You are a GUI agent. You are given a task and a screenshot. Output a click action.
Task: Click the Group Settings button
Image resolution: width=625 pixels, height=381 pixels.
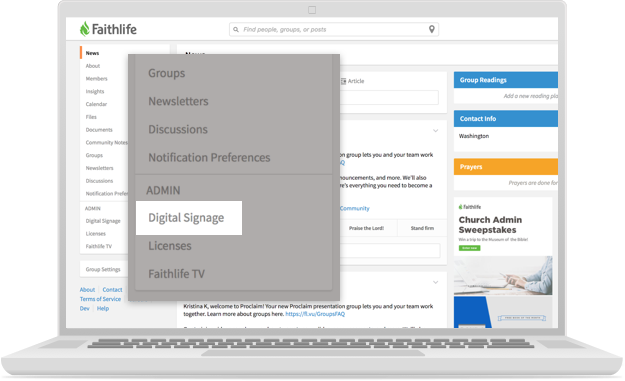pos(104,269)
